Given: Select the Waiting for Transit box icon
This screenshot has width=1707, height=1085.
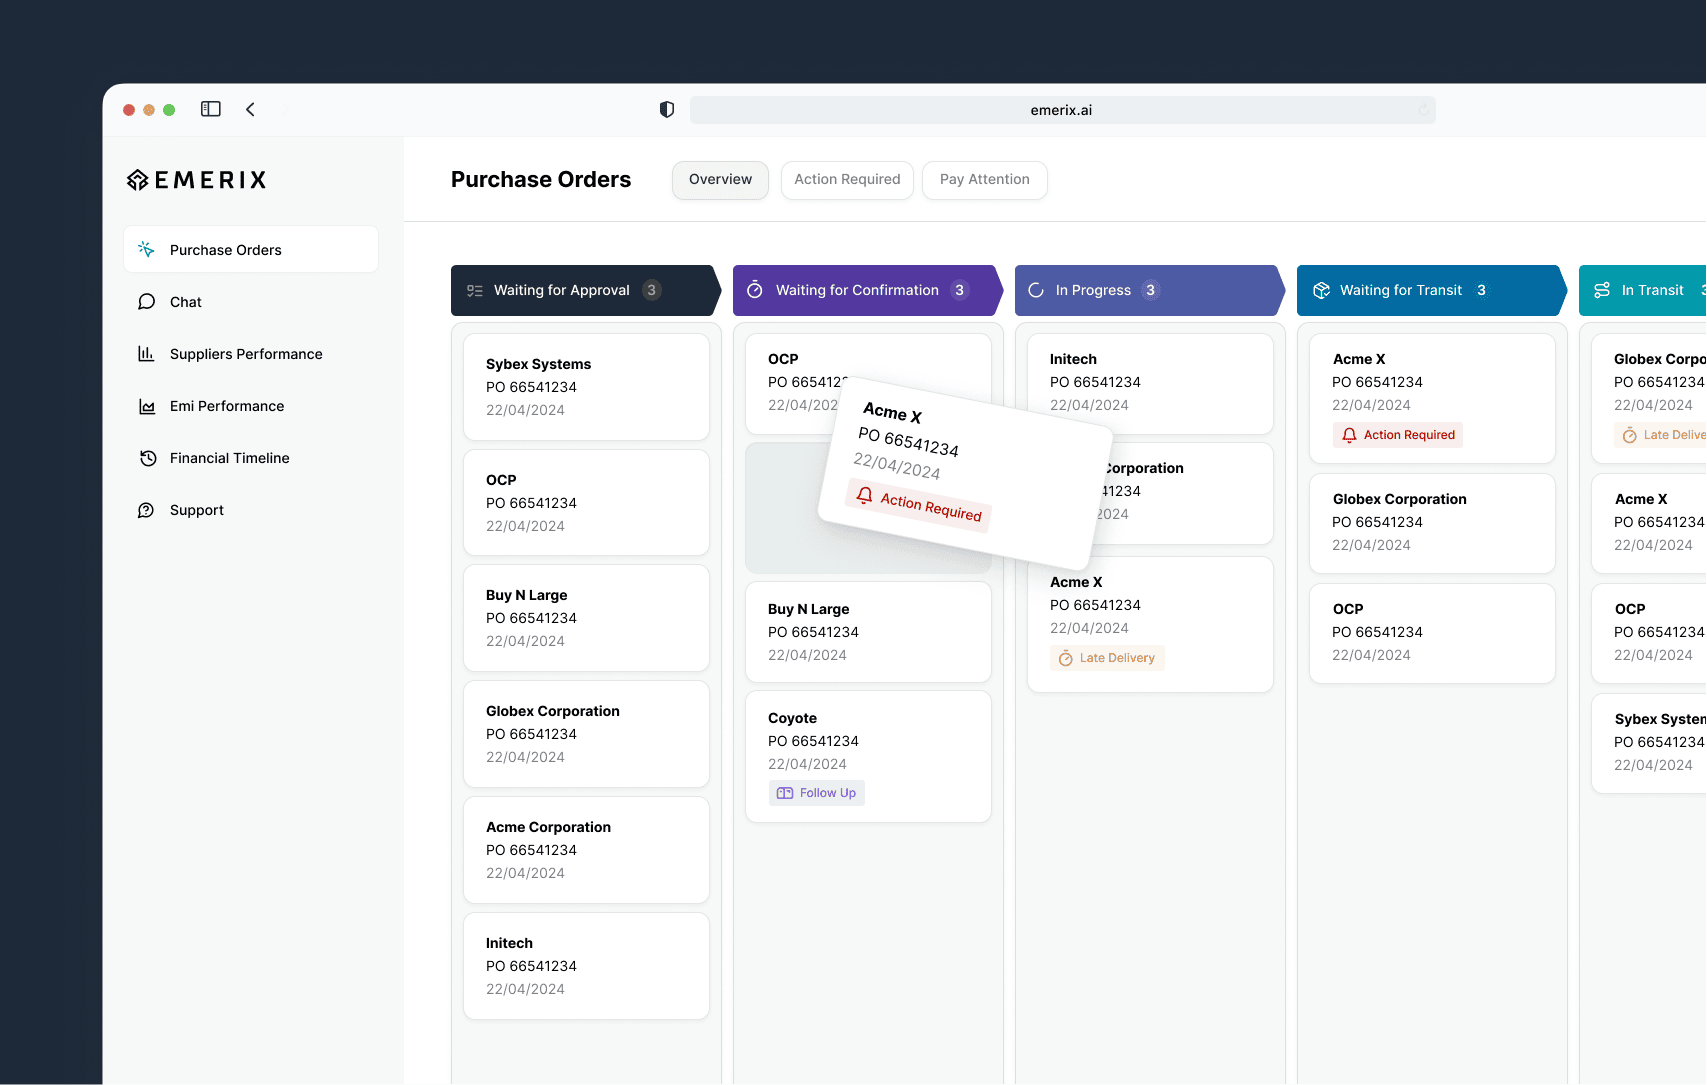Looking at the screenshot, I should (x=1321, y=290).
